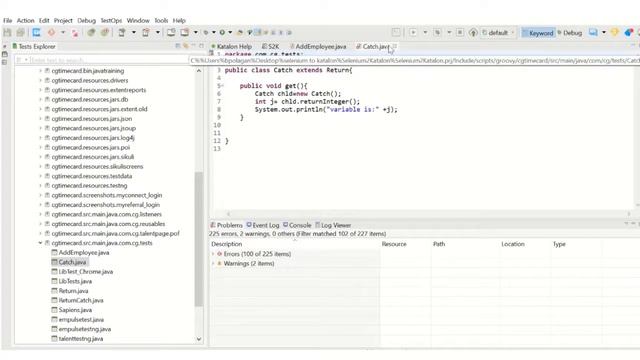Open the Event Log tab

click(263, 225)
